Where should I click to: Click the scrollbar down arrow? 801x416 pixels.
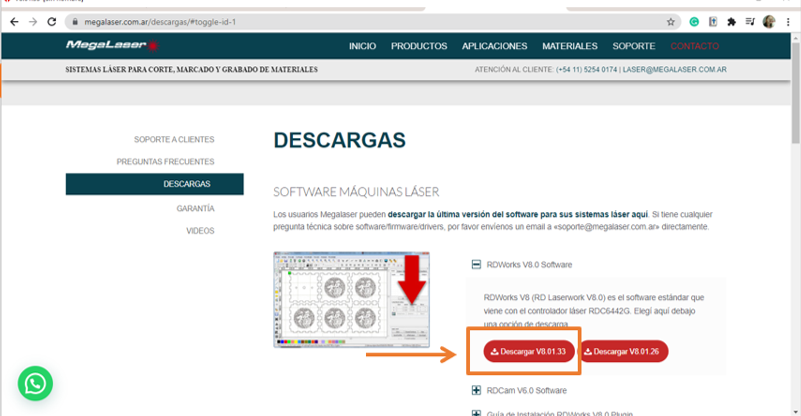click(x=796, y=411)
